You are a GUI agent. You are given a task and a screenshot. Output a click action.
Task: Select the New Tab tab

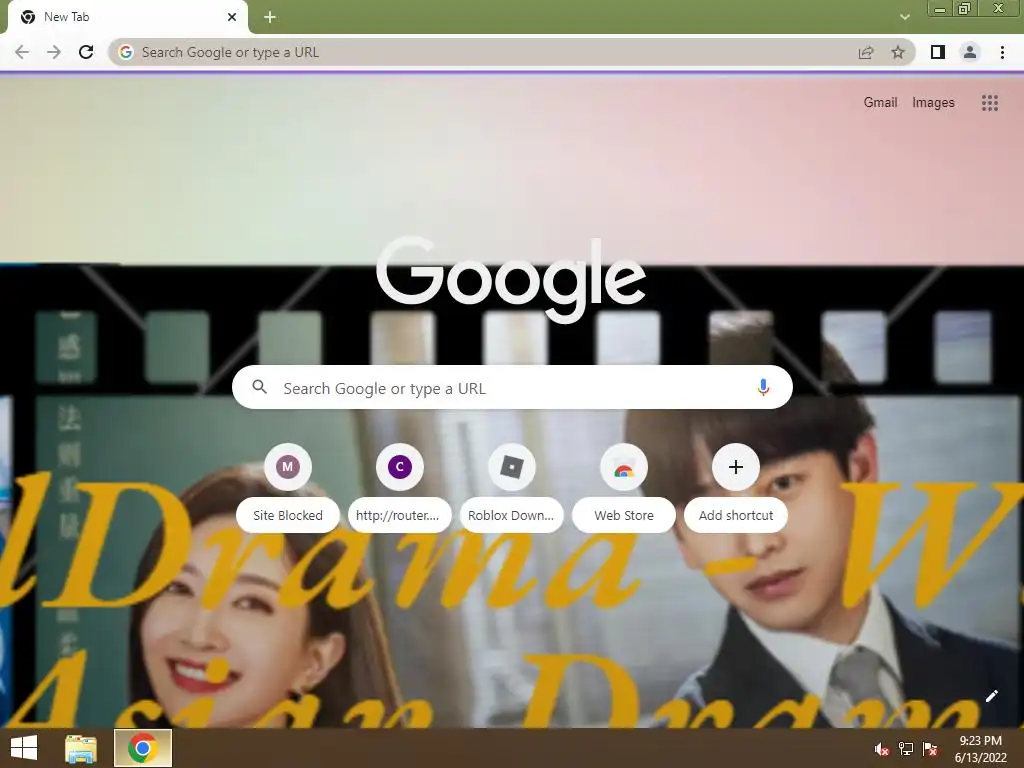127,17
